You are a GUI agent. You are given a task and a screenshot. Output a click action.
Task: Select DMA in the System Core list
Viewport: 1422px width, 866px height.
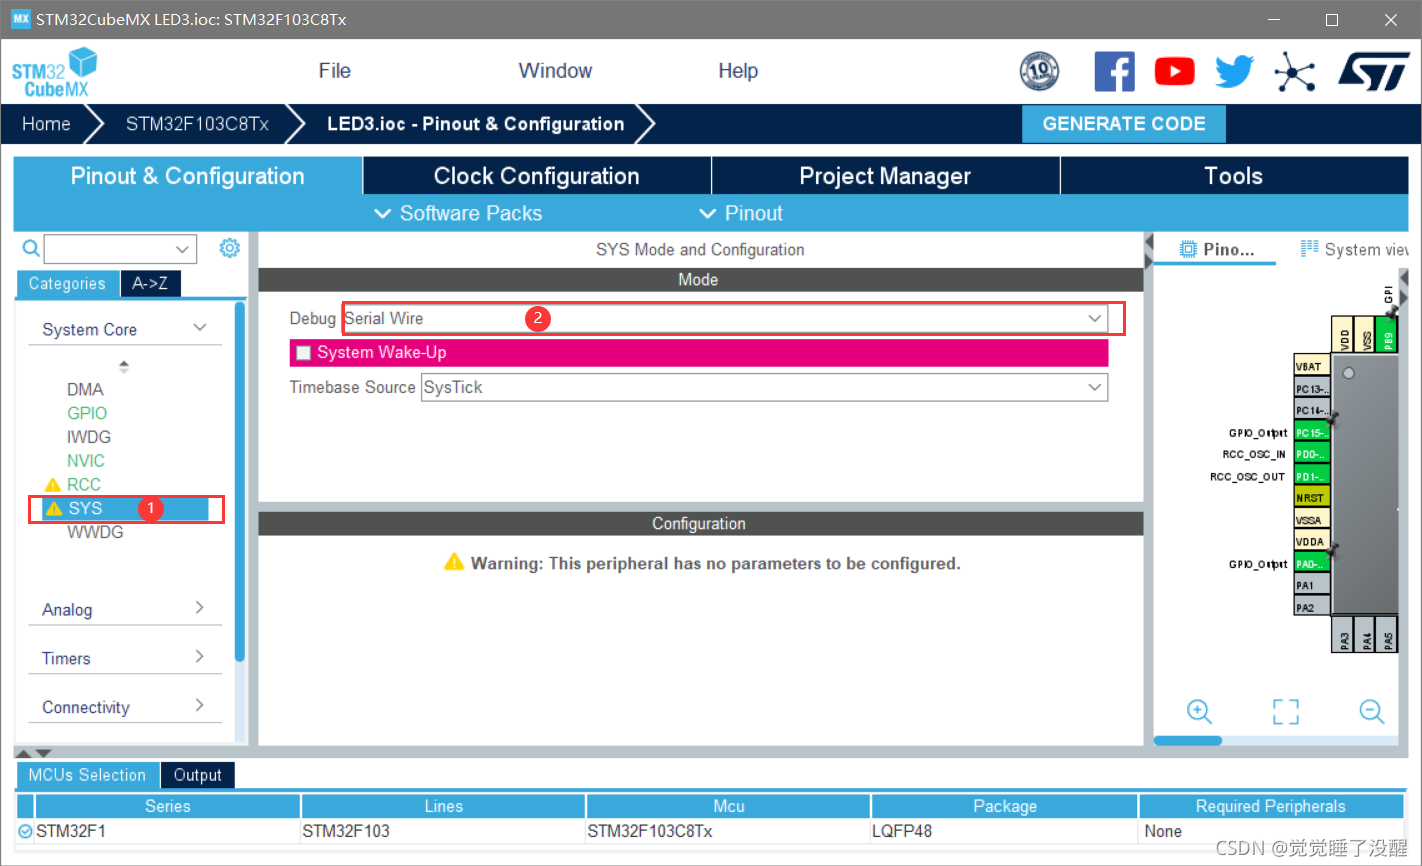[85, 389]
